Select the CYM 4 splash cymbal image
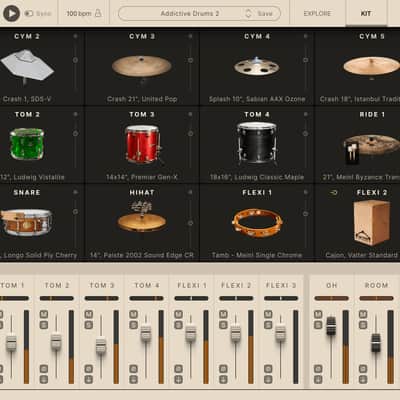Viewport: 400px width, 400px height. click(x=257, y=66)
